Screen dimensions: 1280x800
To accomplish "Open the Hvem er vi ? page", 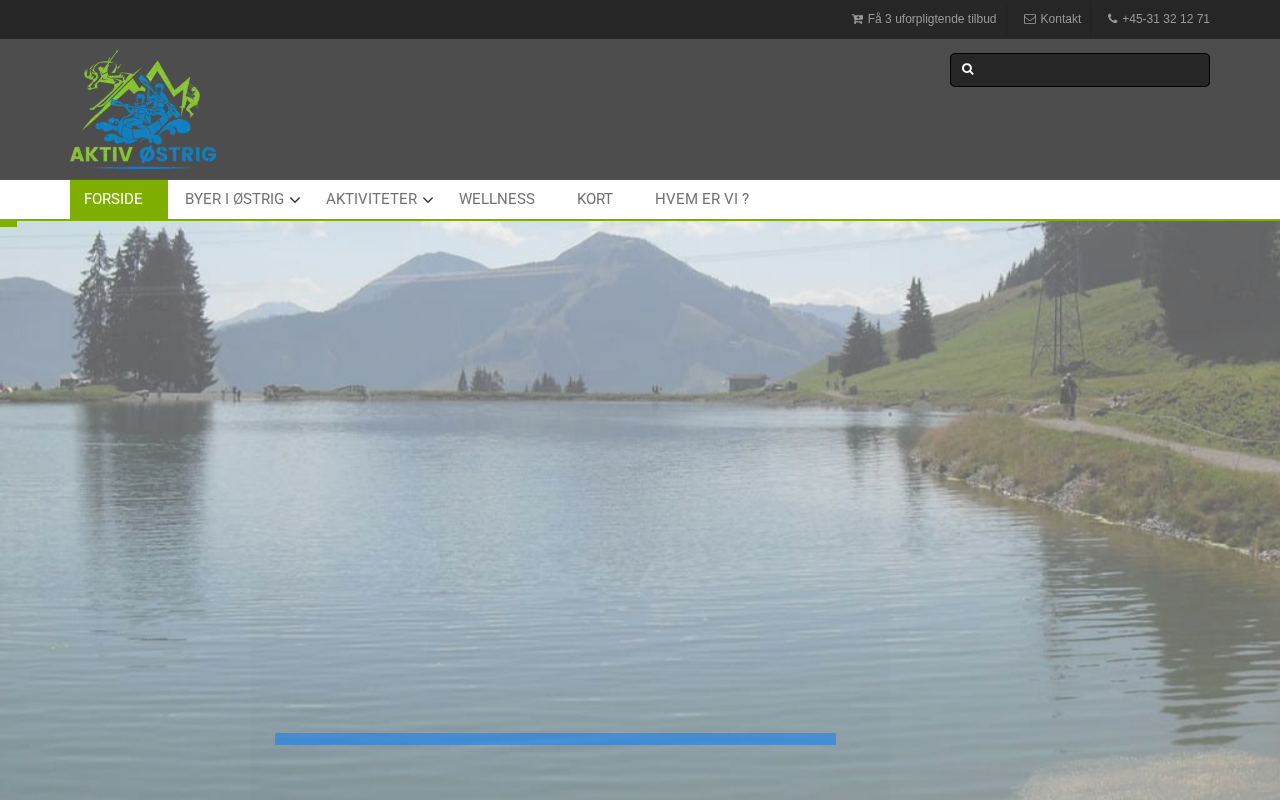I will coord(702,199).
